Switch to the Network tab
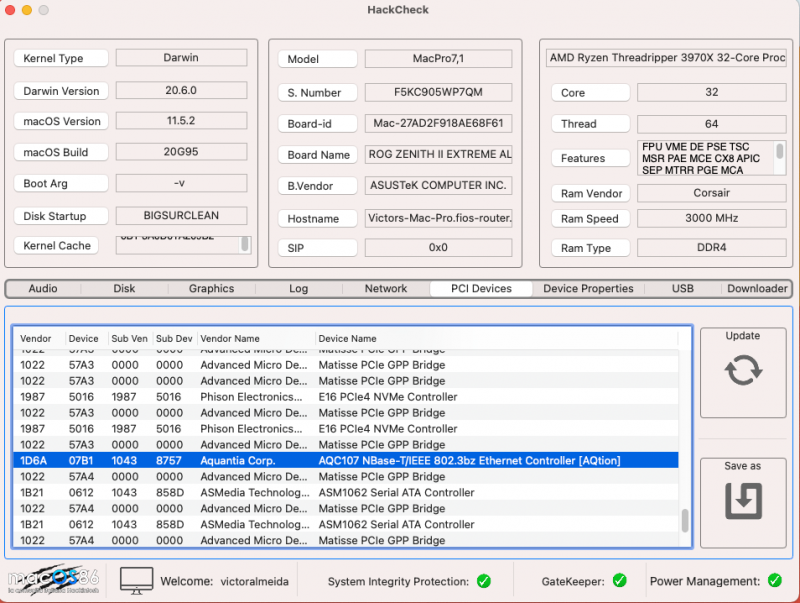 click(385, 288)
